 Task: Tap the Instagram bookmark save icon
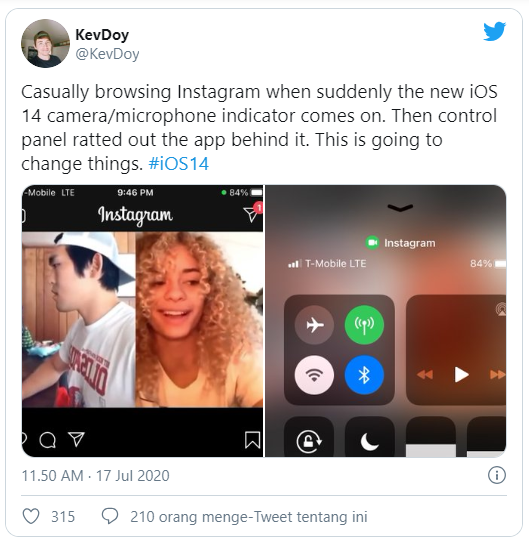click(252, 440)
